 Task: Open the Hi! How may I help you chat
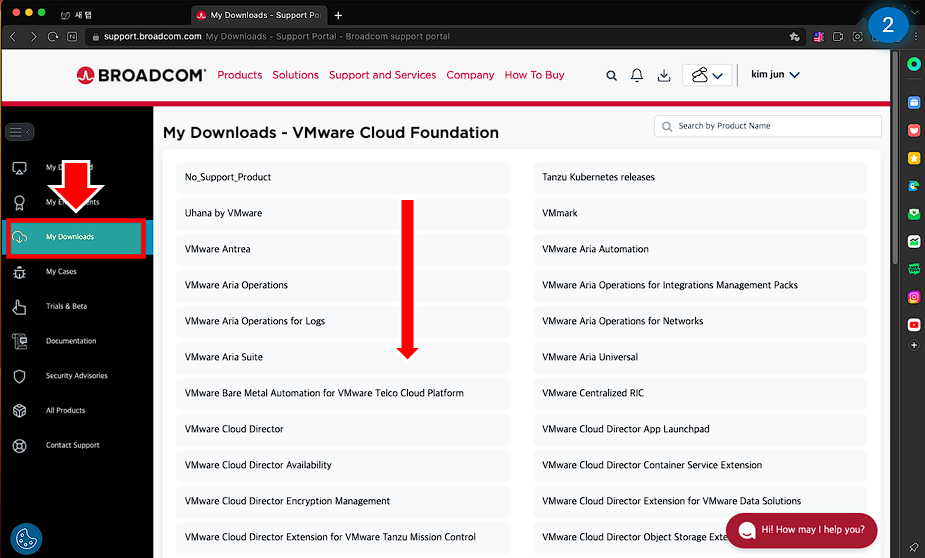point(801,530)
